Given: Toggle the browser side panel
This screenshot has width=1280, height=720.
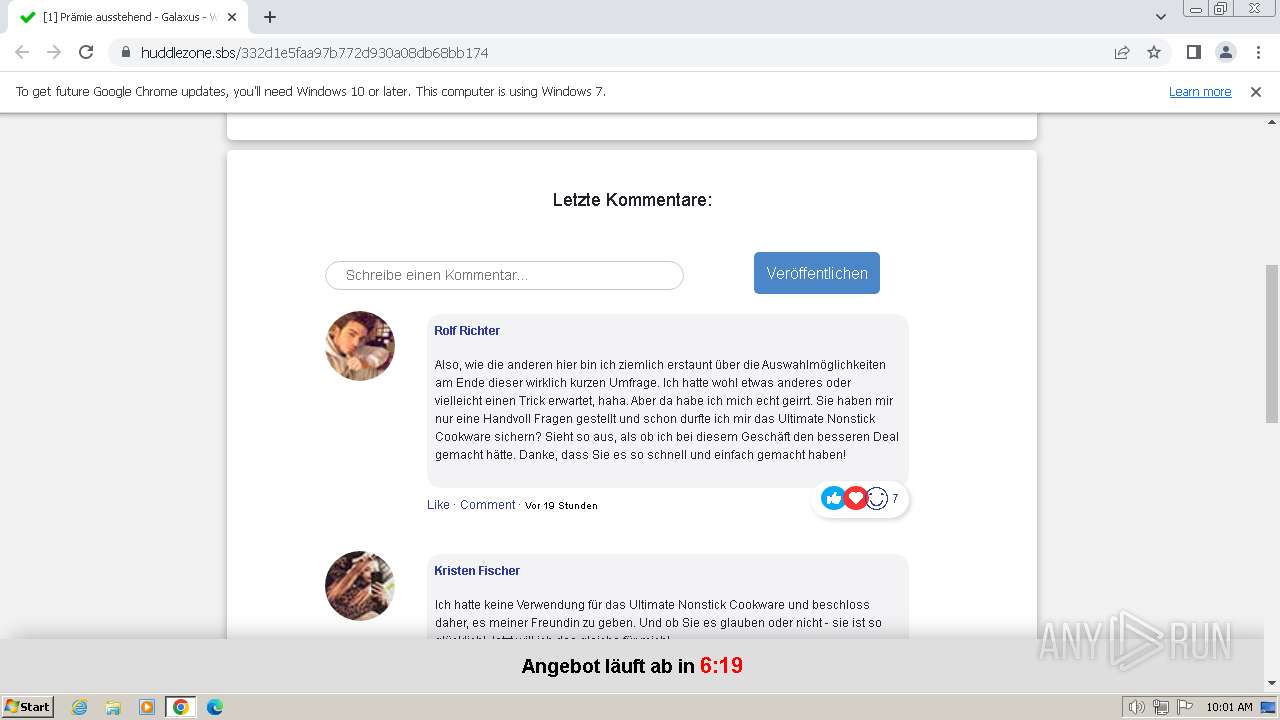Looking at the screenshot, I should tap(1193, 52).
